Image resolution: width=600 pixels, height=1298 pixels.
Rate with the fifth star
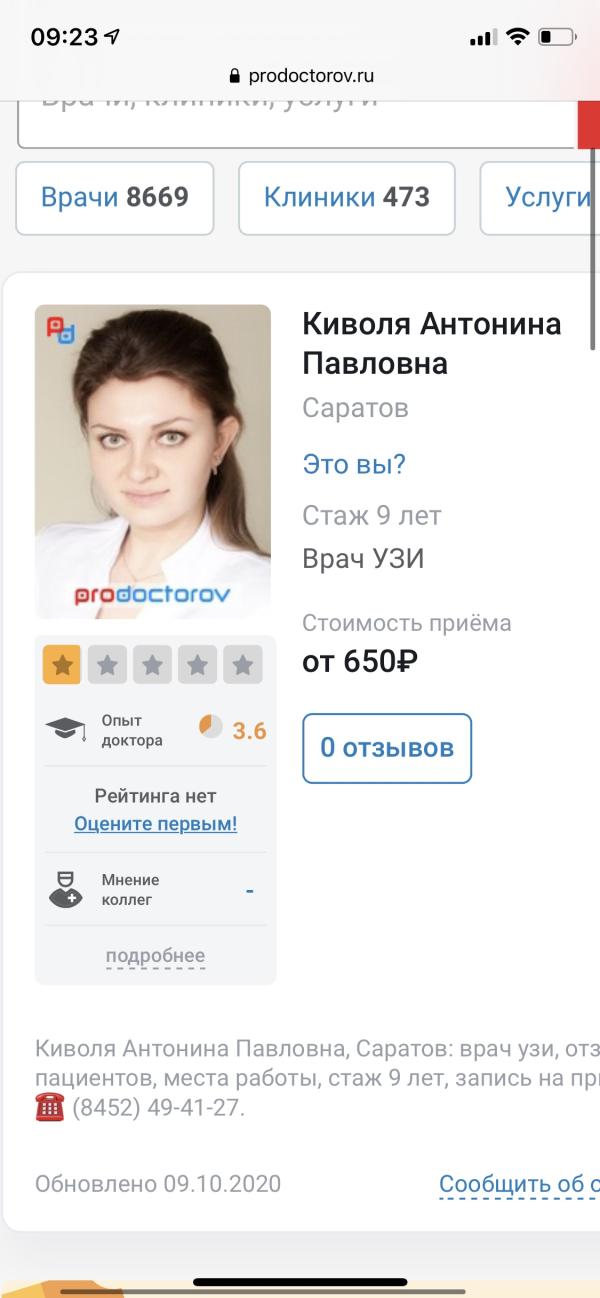(x=242, y=665)
